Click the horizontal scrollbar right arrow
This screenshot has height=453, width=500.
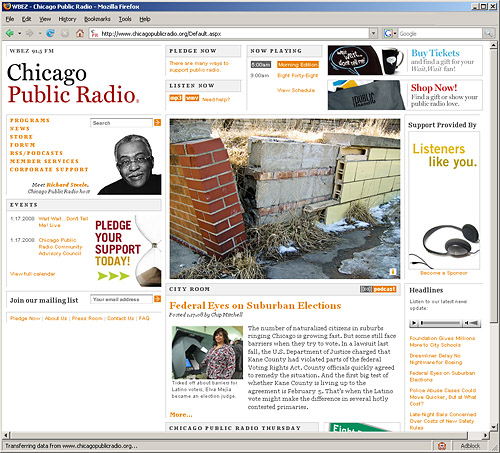[x=486, y=435]
